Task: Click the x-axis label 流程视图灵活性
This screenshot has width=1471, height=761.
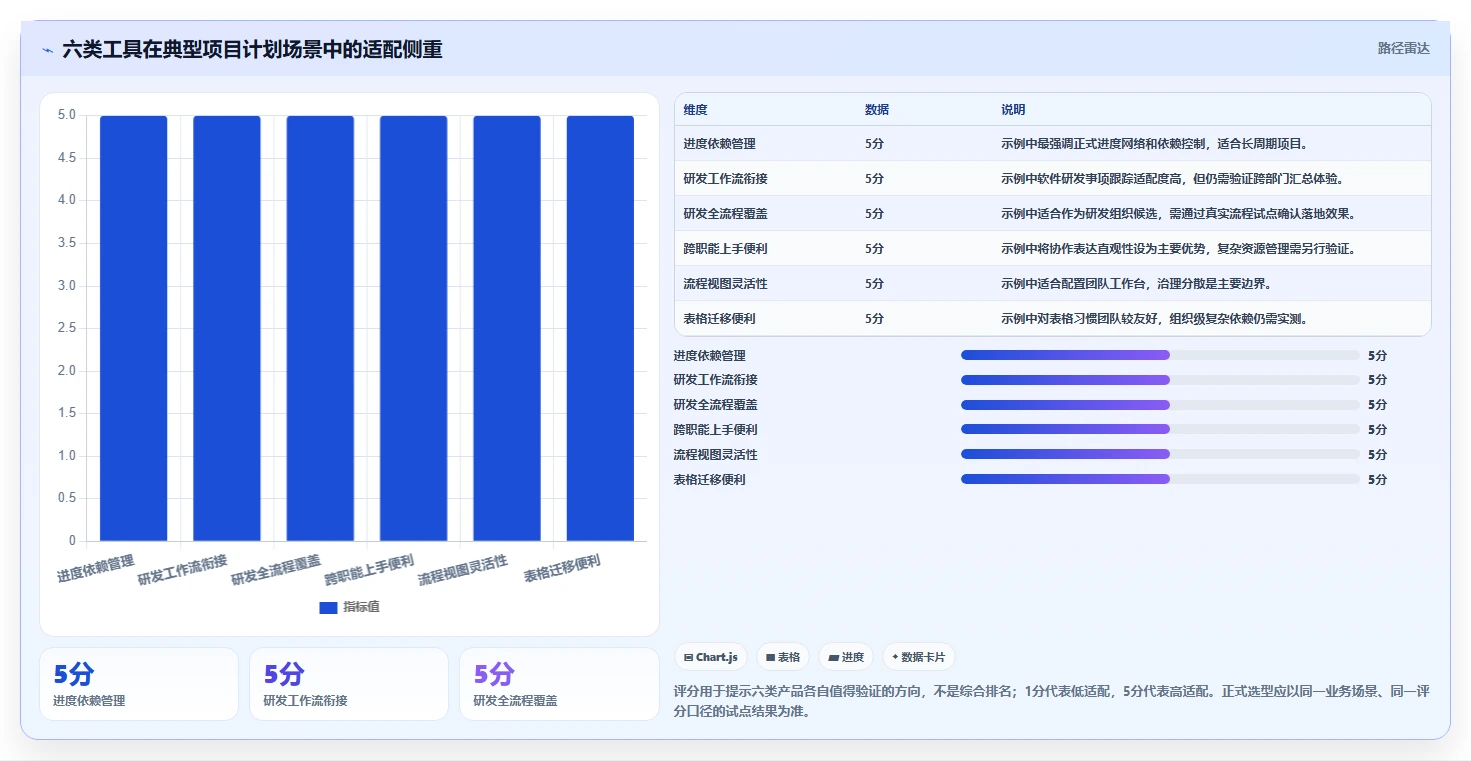Action: point(463,570)
